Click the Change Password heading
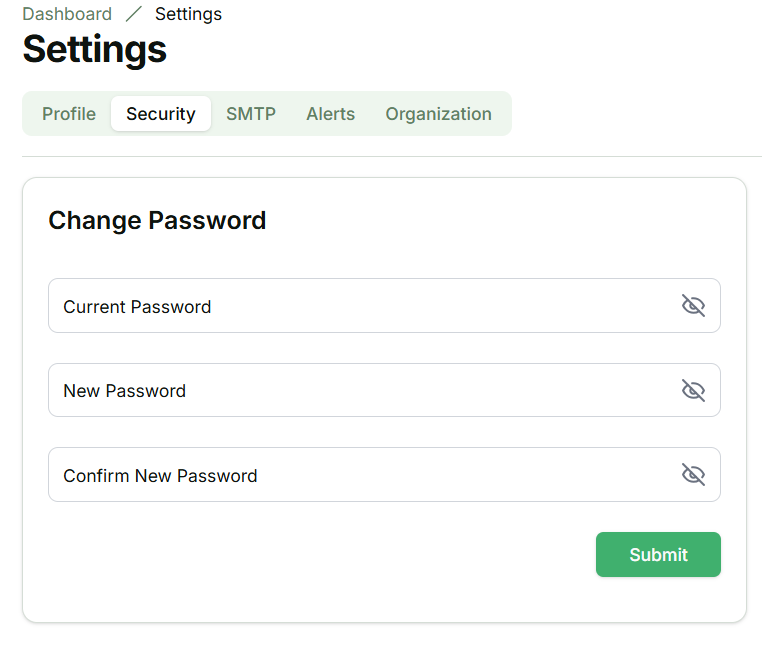Viewport: 762px width, 653px height. point(157,220)
